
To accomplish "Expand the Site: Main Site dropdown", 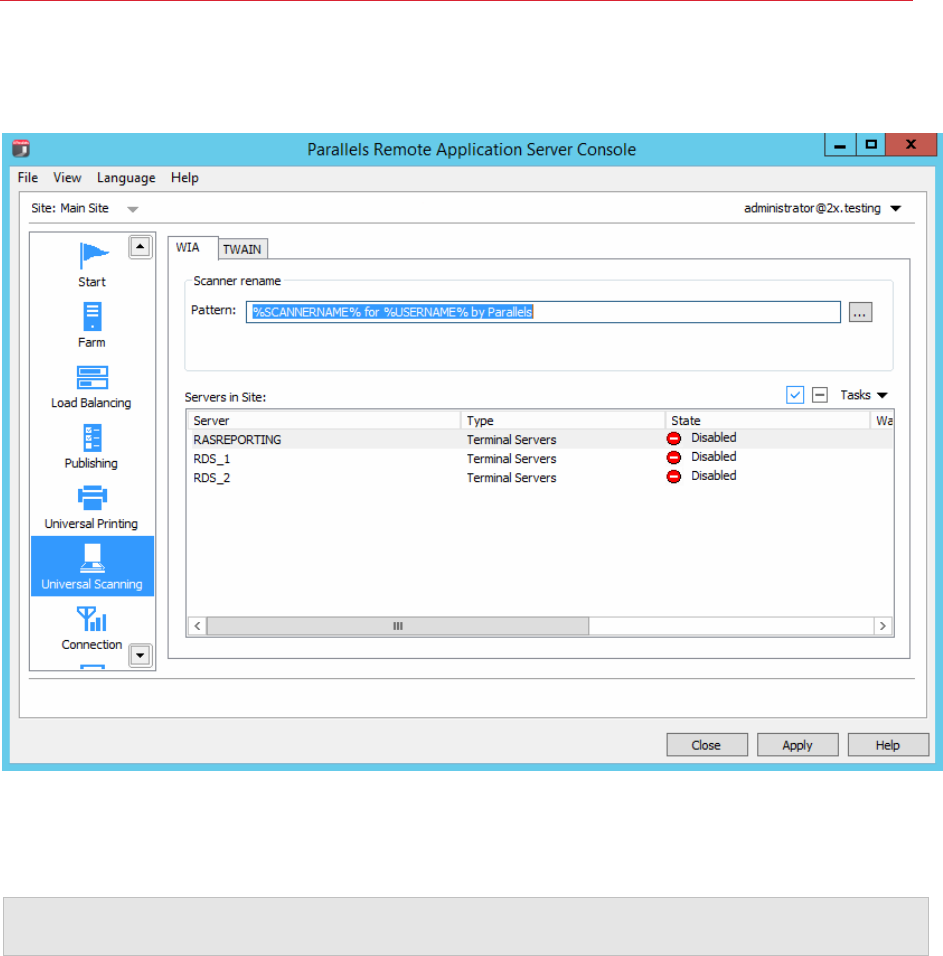I will click(x=132, y=209).
